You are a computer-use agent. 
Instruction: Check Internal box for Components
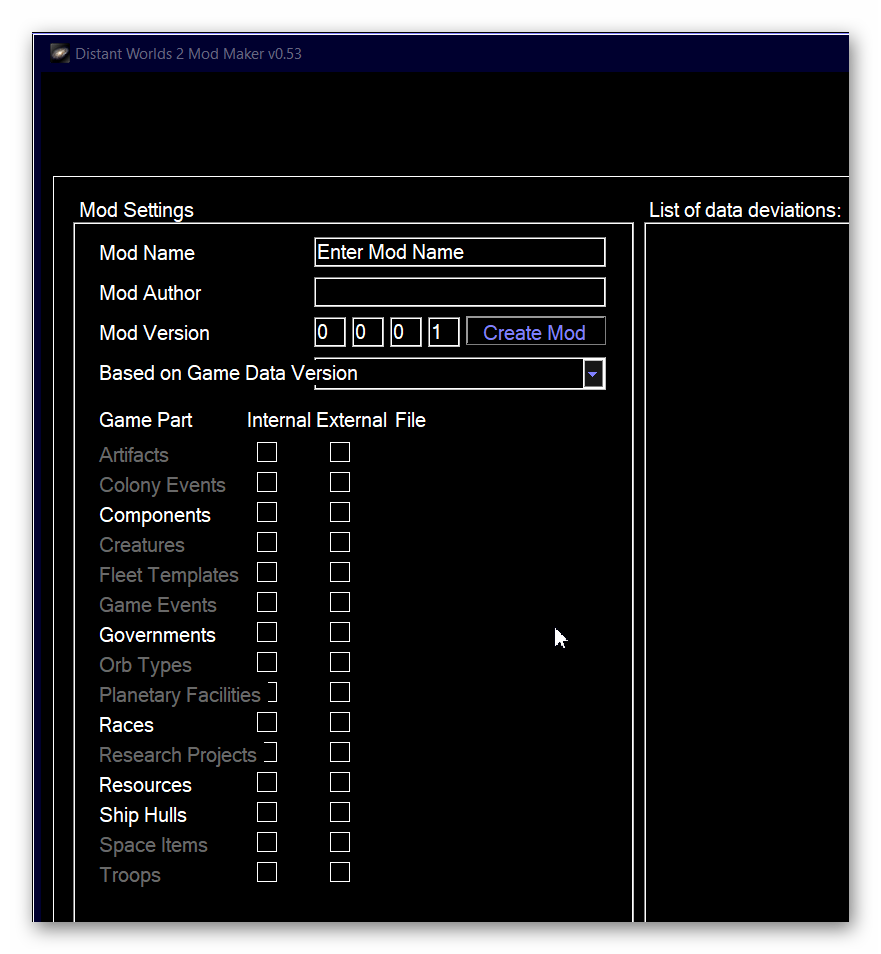tap(266, 512)
